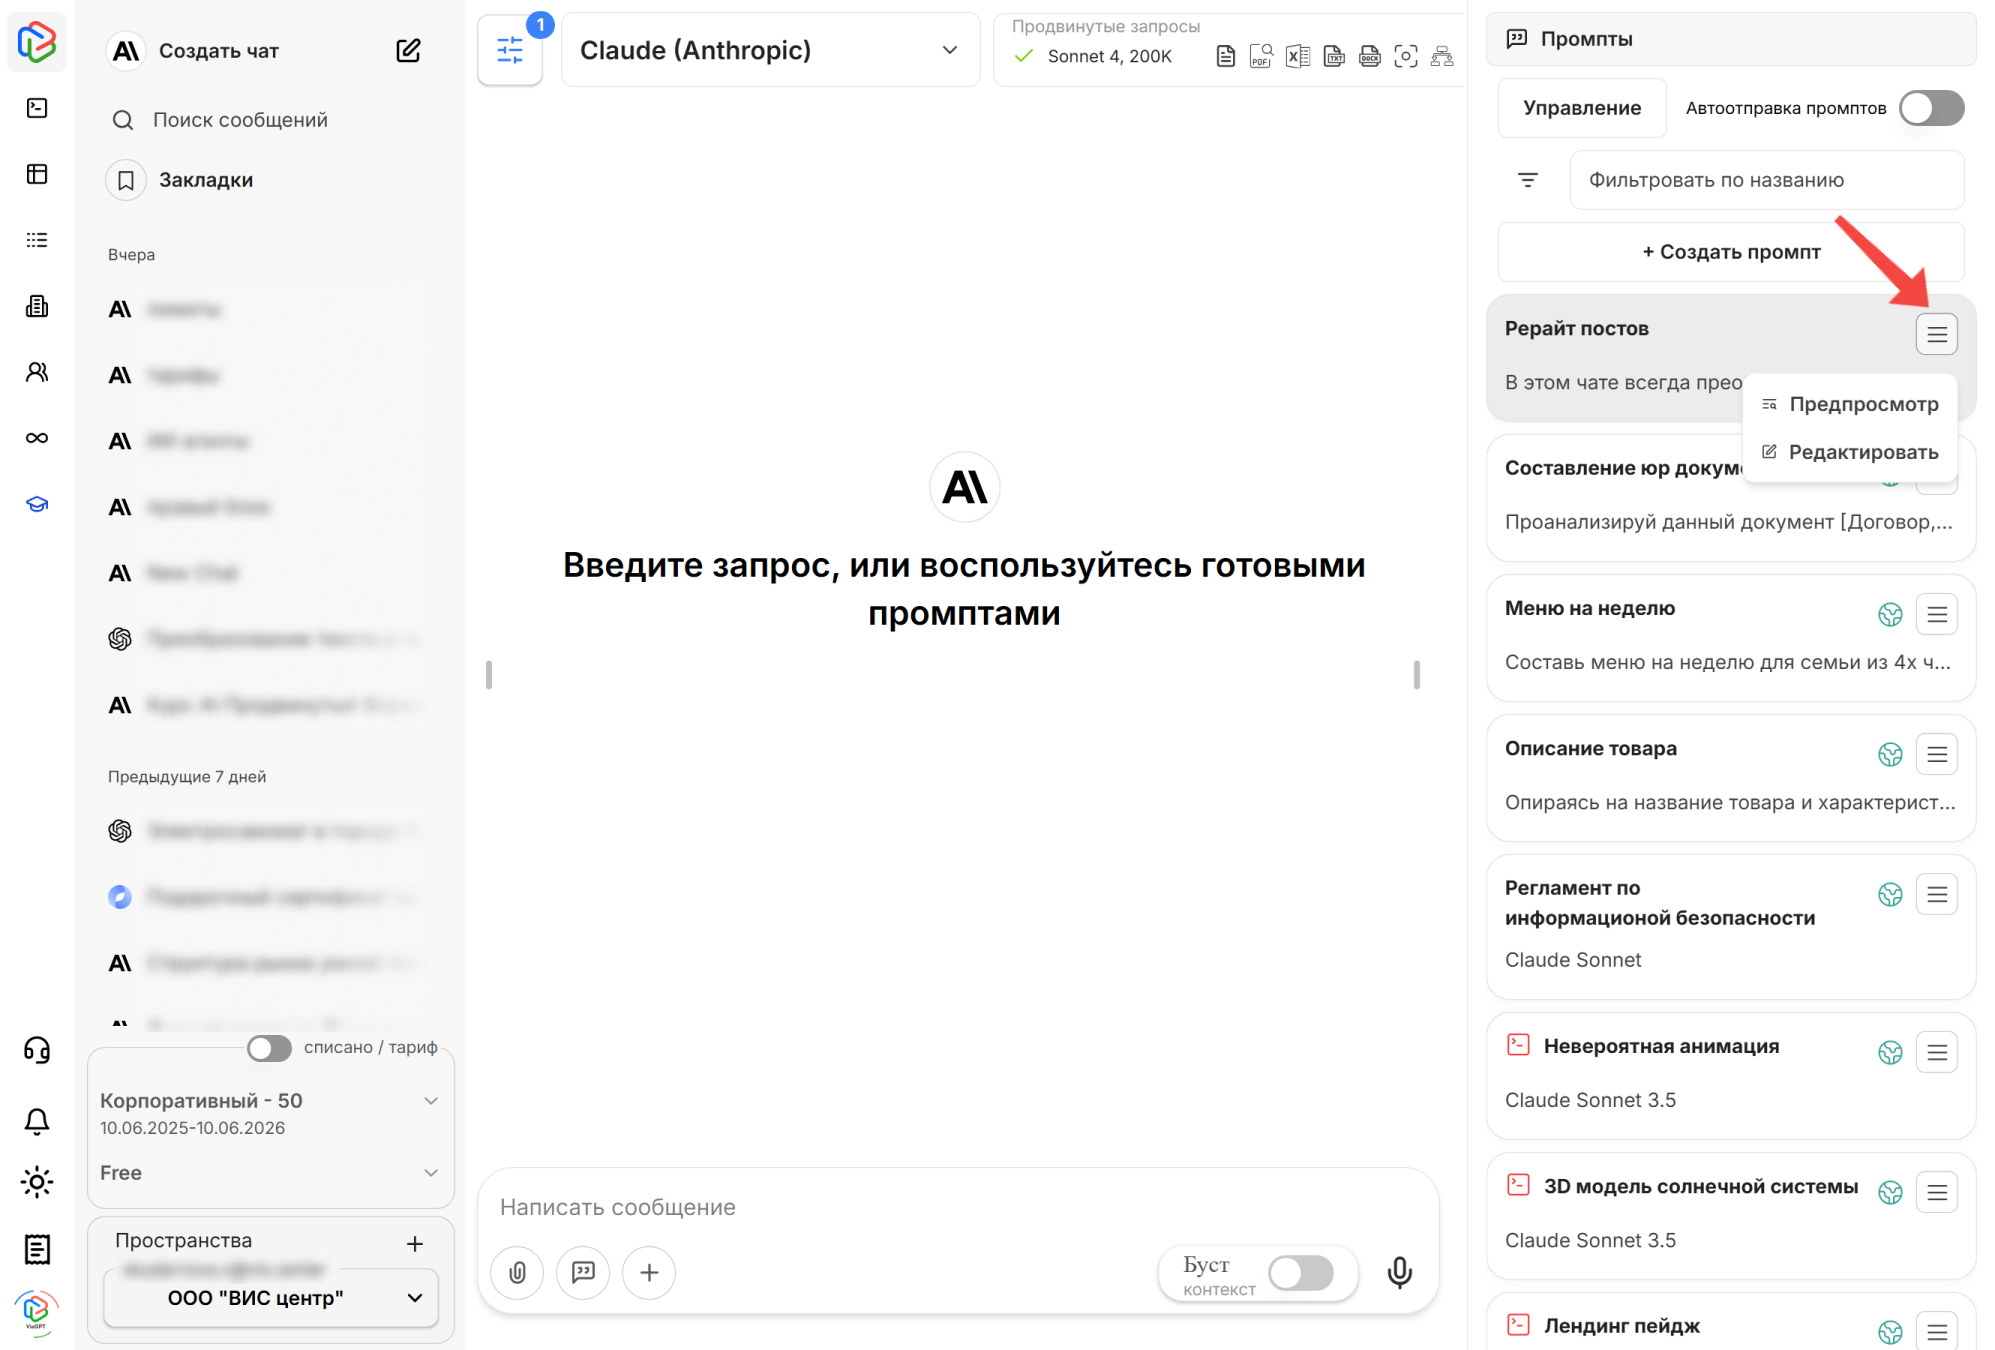Click the TXT file icon
1995x1350 pixels.
click(1334, 56)
